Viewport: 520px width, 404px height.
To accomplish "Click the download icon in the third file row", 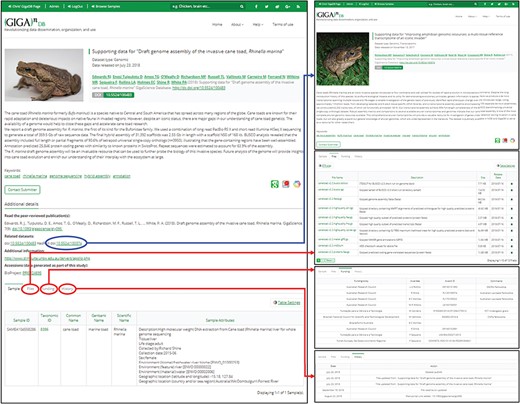I will click(x=512, y=199).
